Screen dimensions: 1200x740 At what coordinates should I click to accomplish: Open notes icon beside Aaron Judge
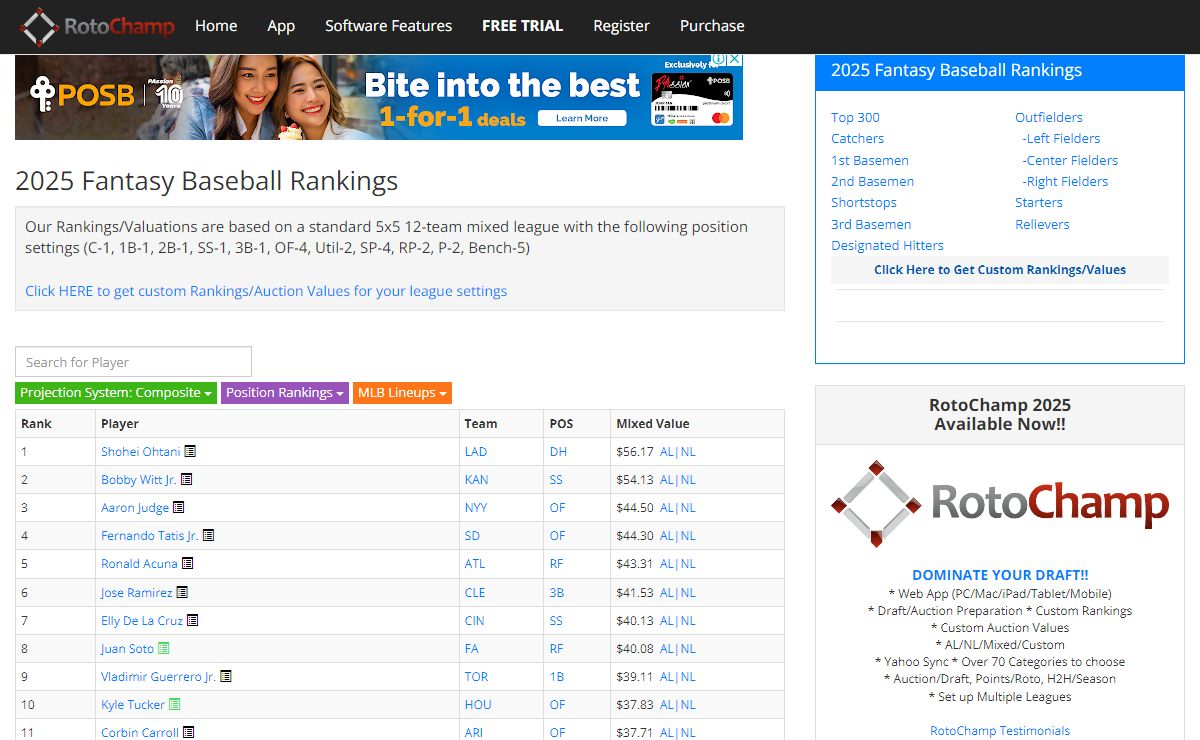tap(179, 508)
